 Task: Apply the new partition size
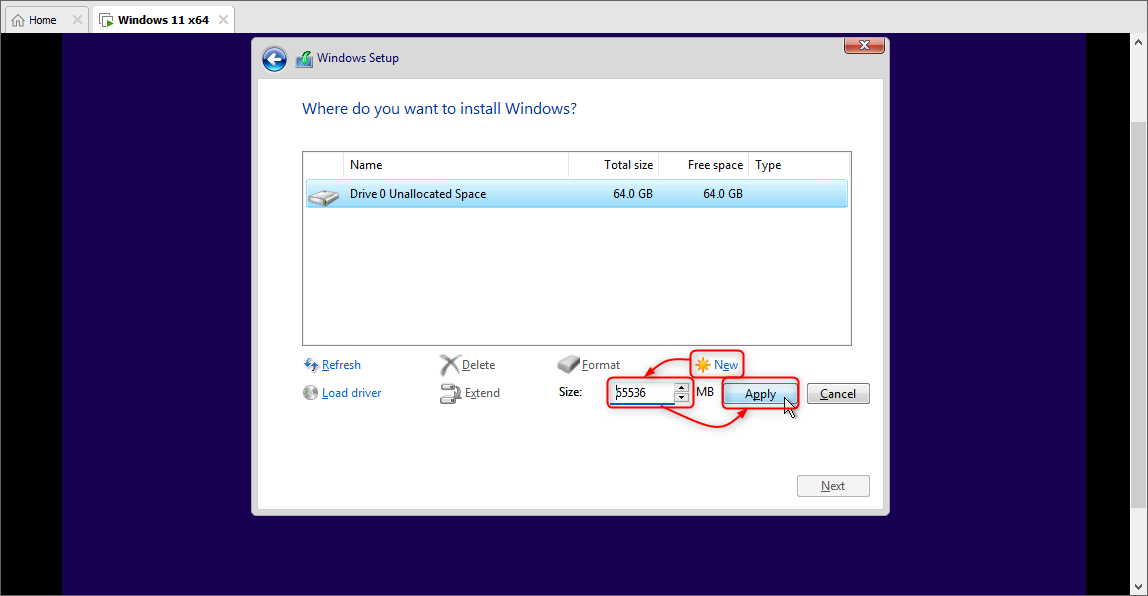tap(760, 394)
